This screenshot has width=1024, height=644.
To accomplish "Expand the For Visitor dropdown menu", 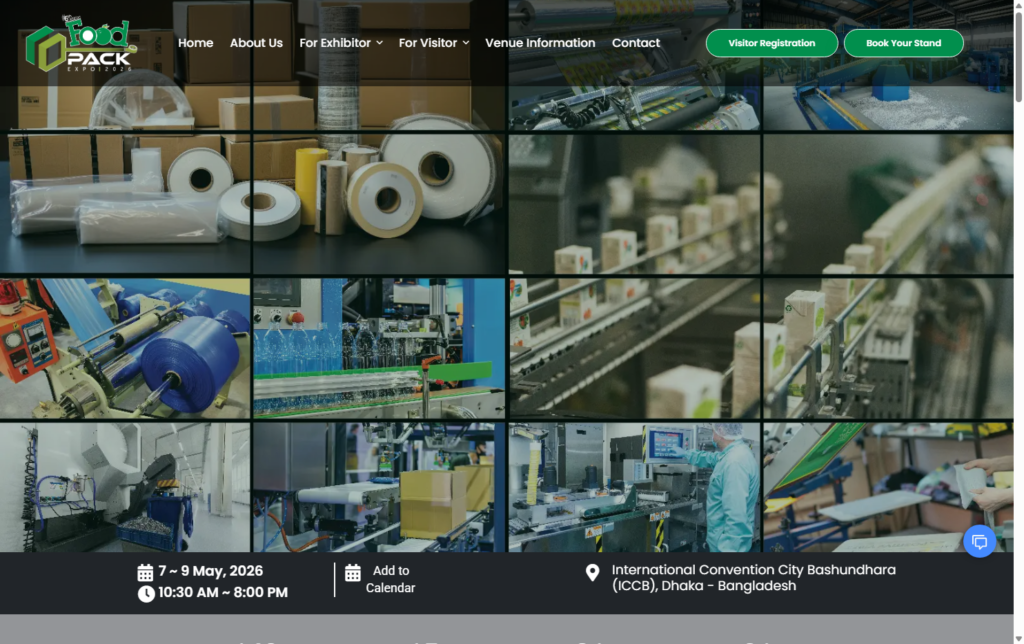I will pyautogui.click(x=433, y=43).
